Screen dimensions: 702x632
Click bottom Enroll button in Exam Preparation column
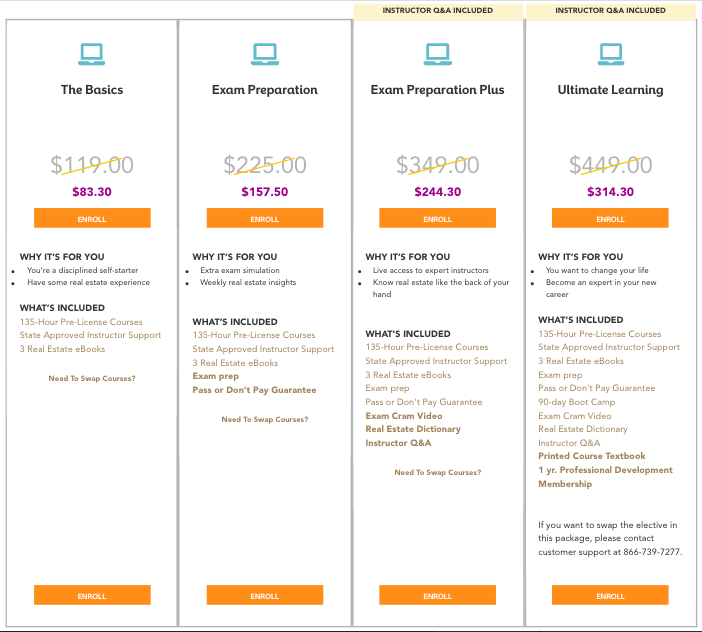265,596
